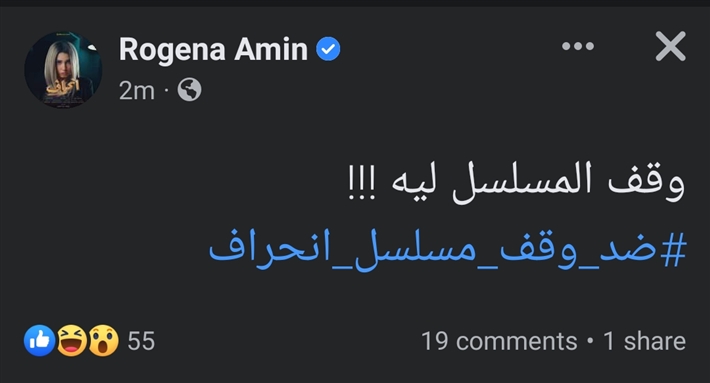Click the blue verified badge checkmark
The image size is (710, 383).
point(328,49)
